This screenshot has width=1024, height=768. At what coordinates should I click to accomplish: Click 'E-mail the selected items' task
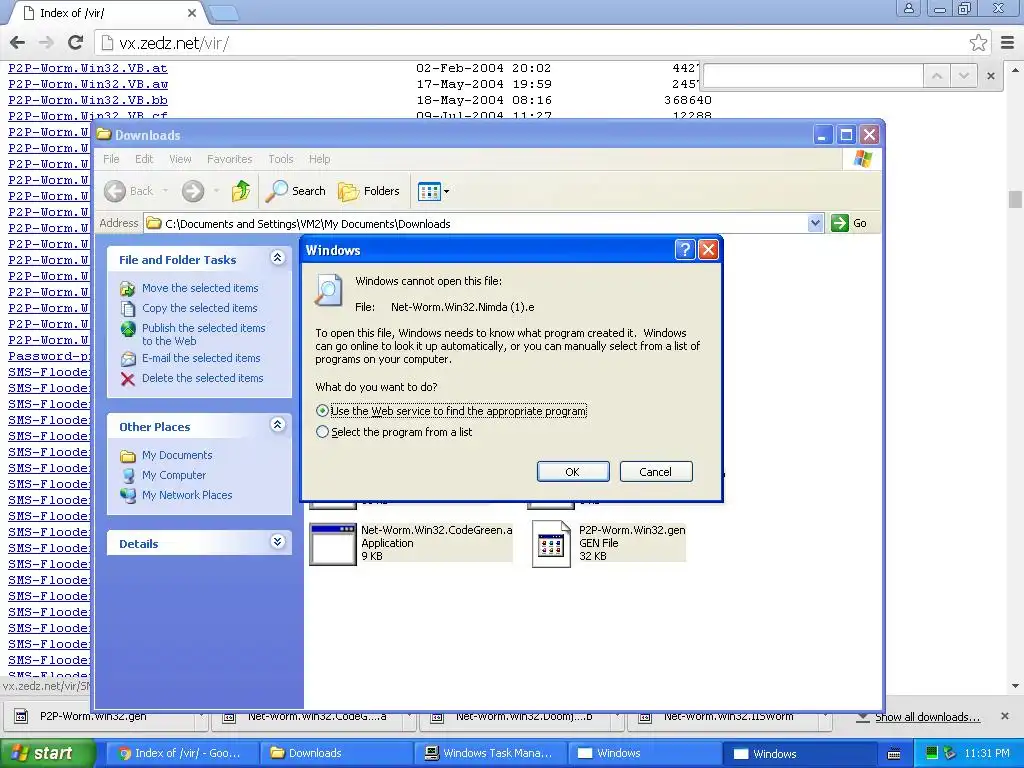tap(201, 358)
